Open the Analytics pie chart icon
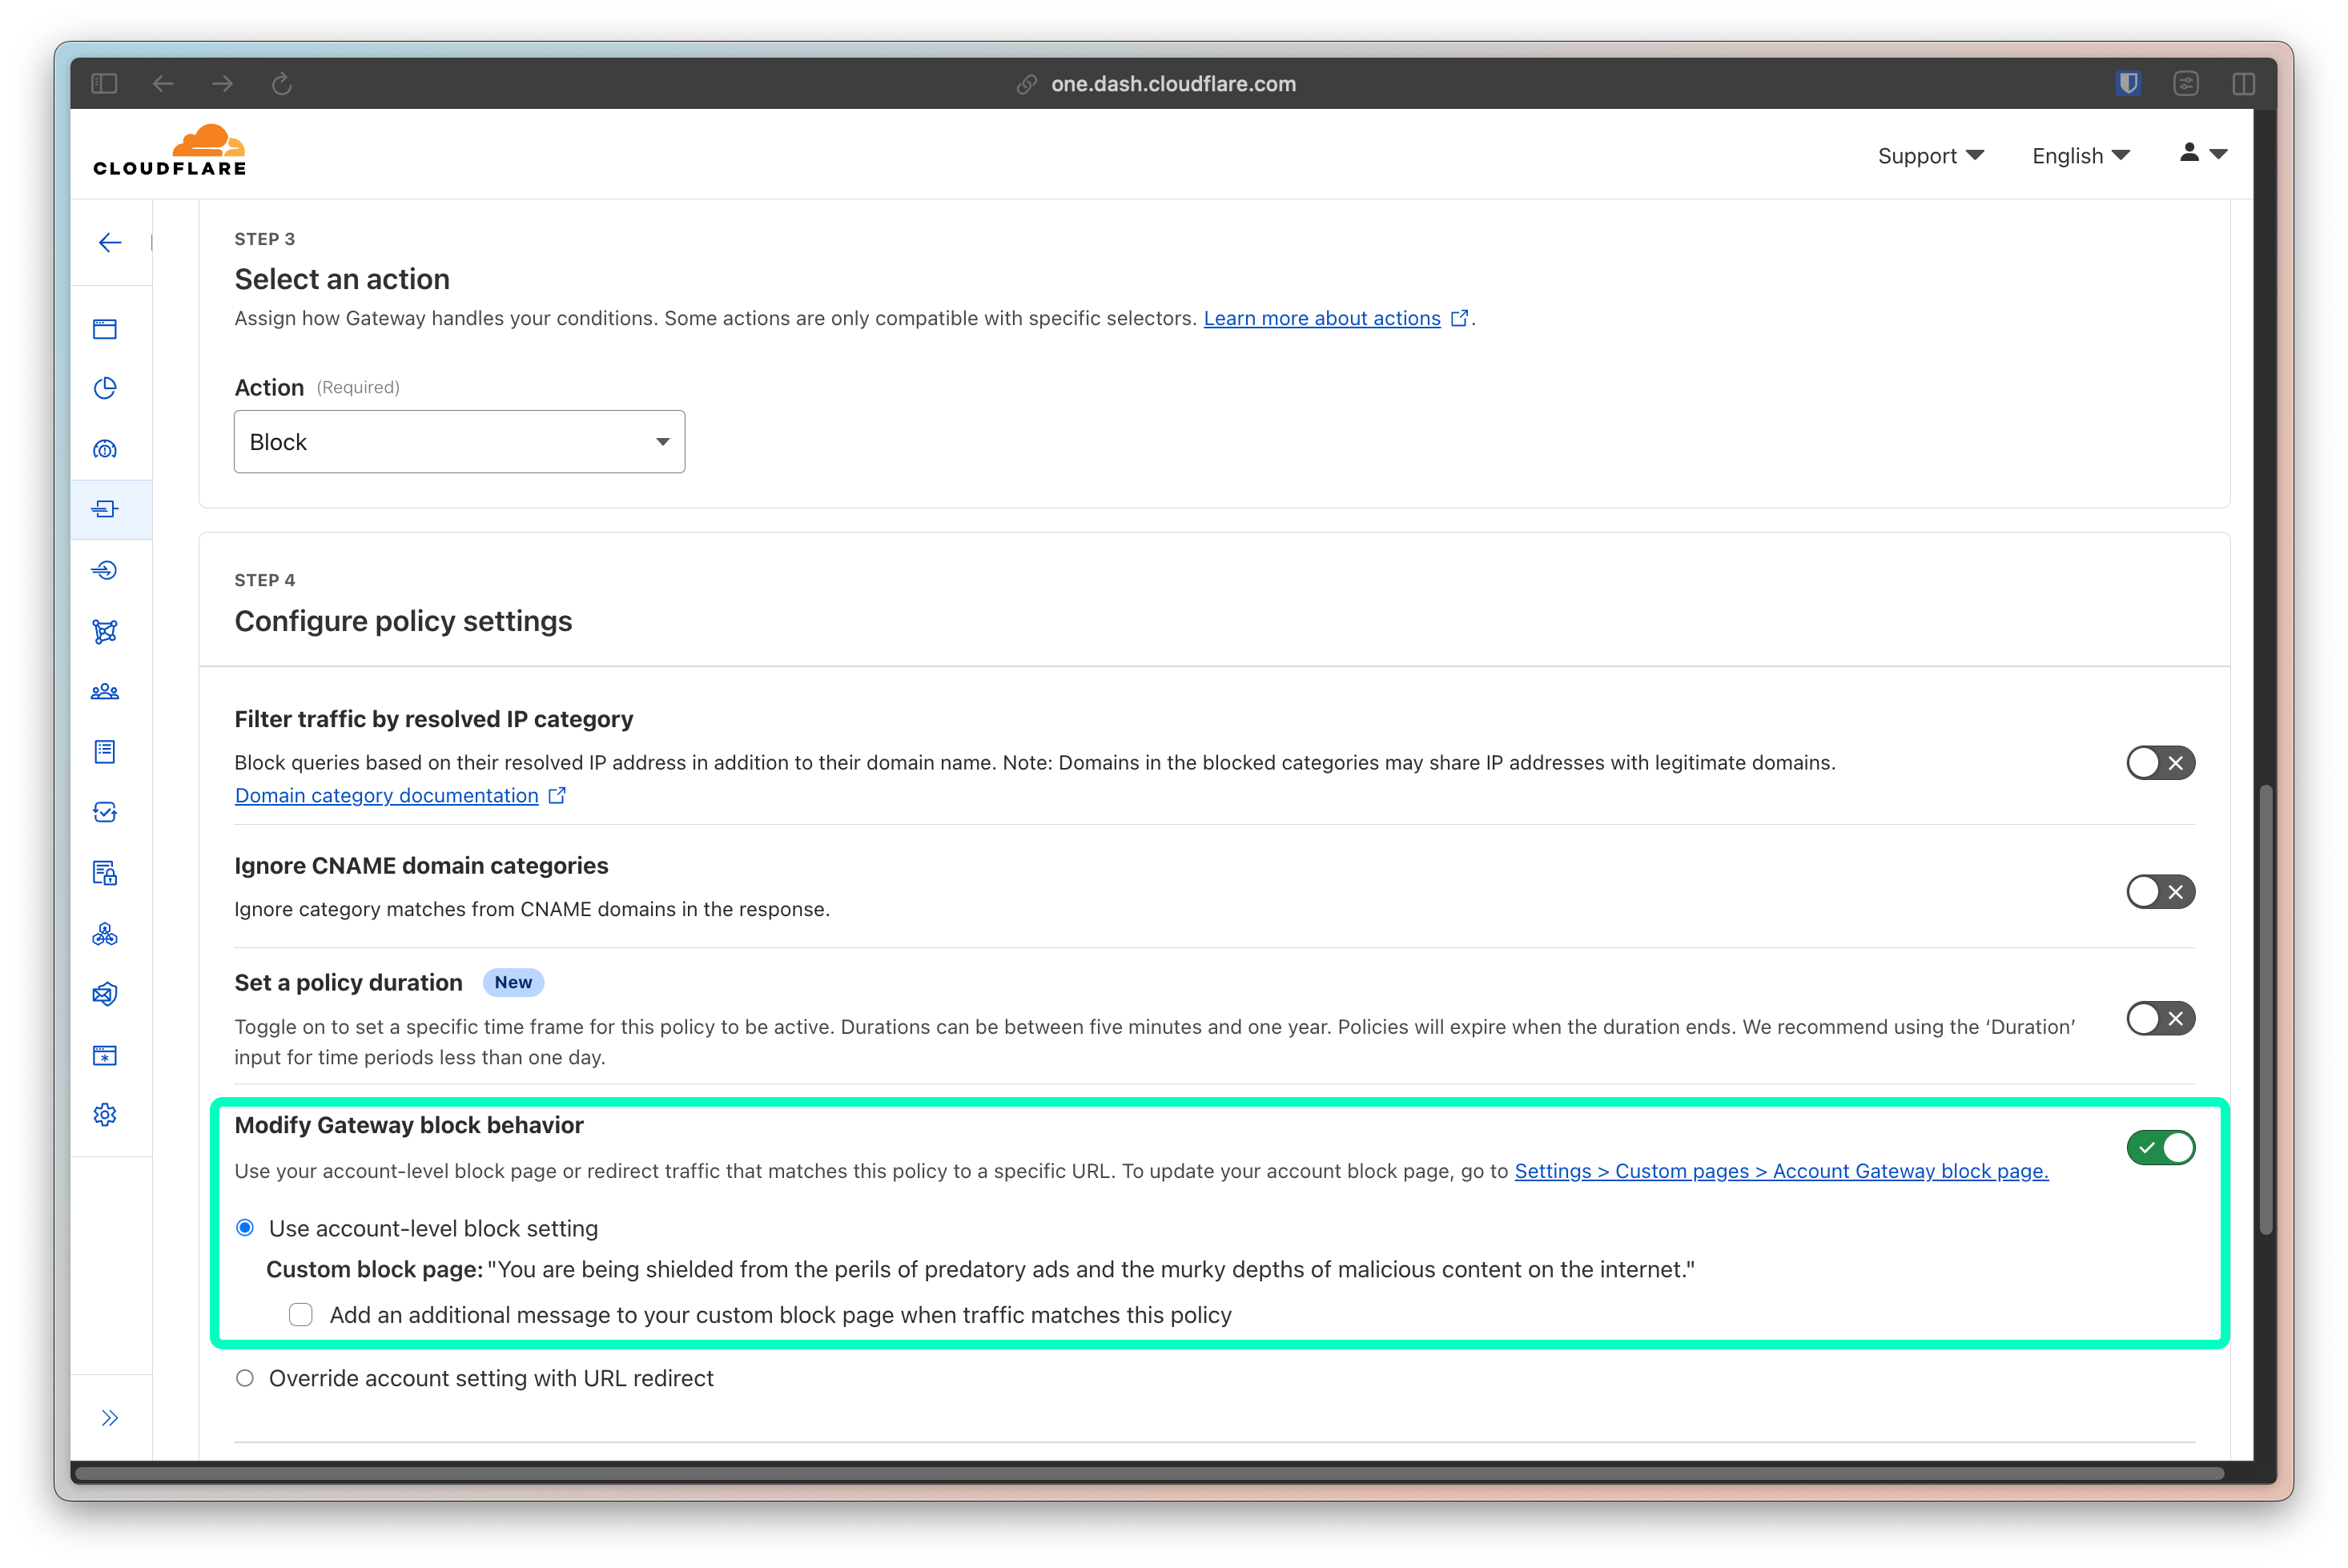The image size is (2348, 1568). pos(105,388)
